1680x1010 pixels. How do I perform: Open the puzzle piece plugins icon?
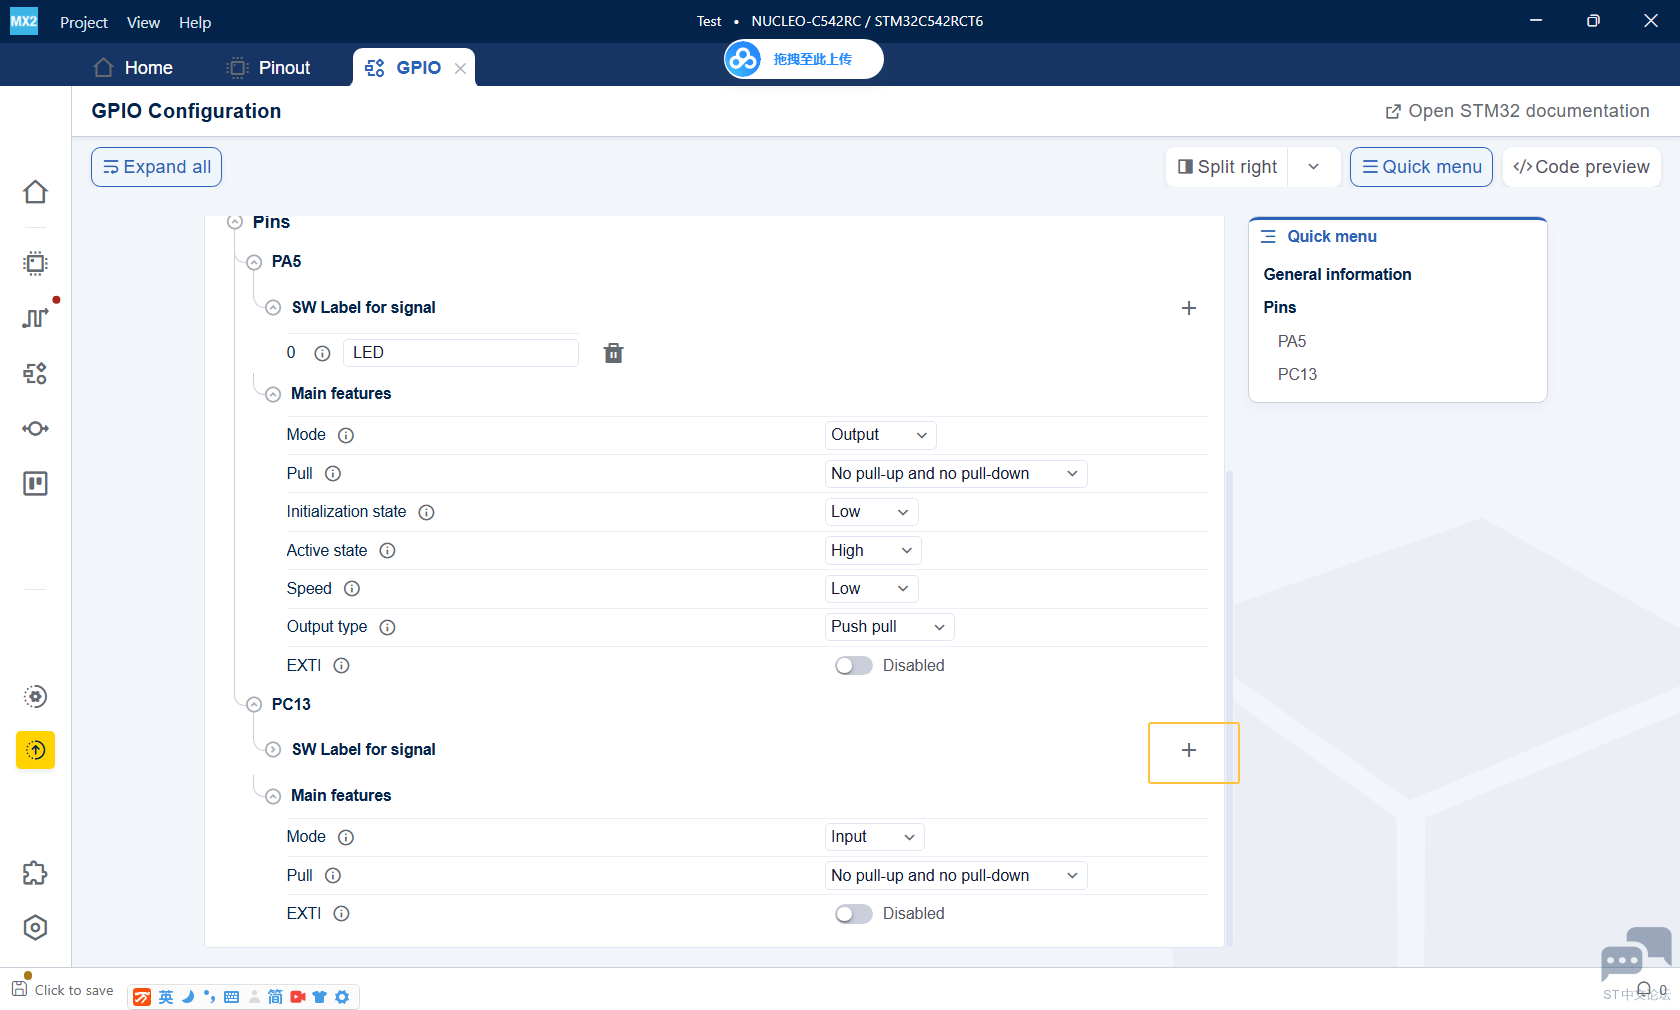pos(35,873)
